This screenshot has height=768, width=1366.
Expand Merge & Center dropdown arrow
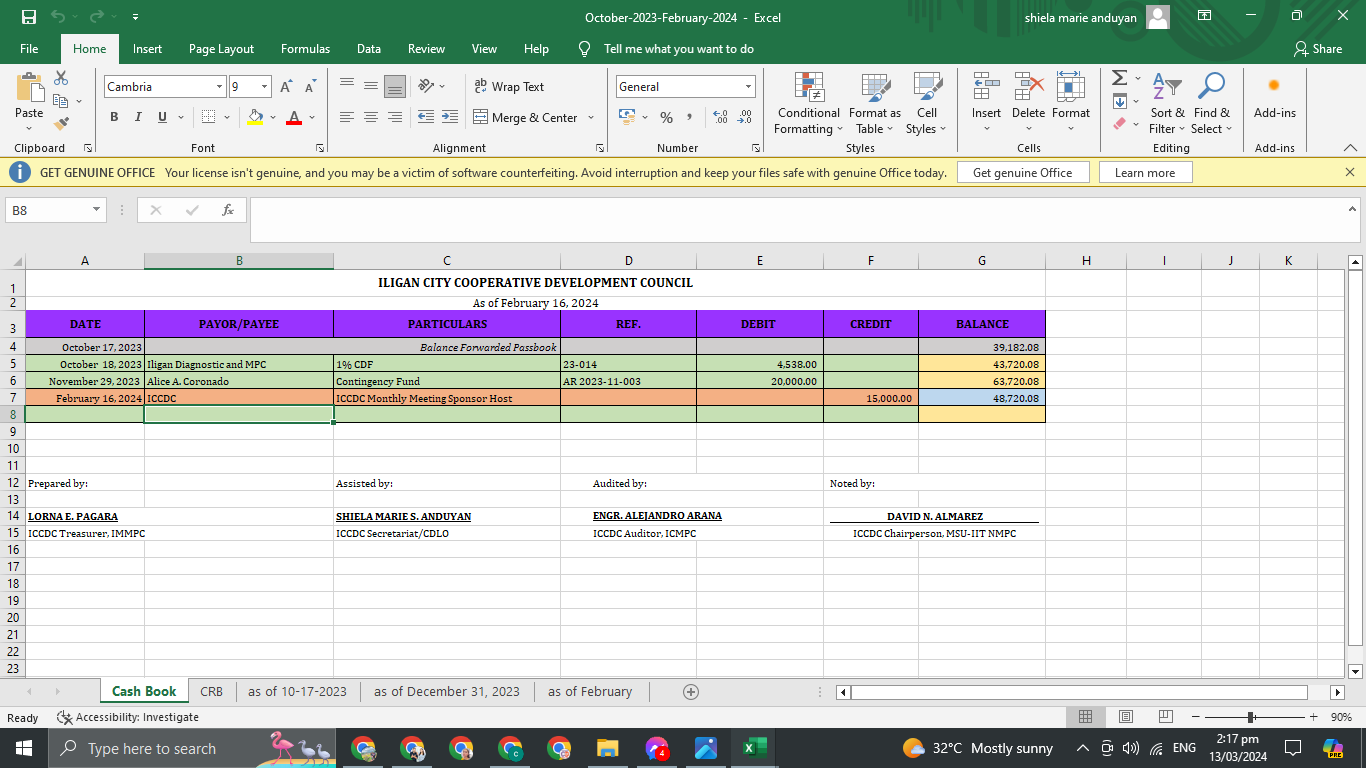[591, 118]
